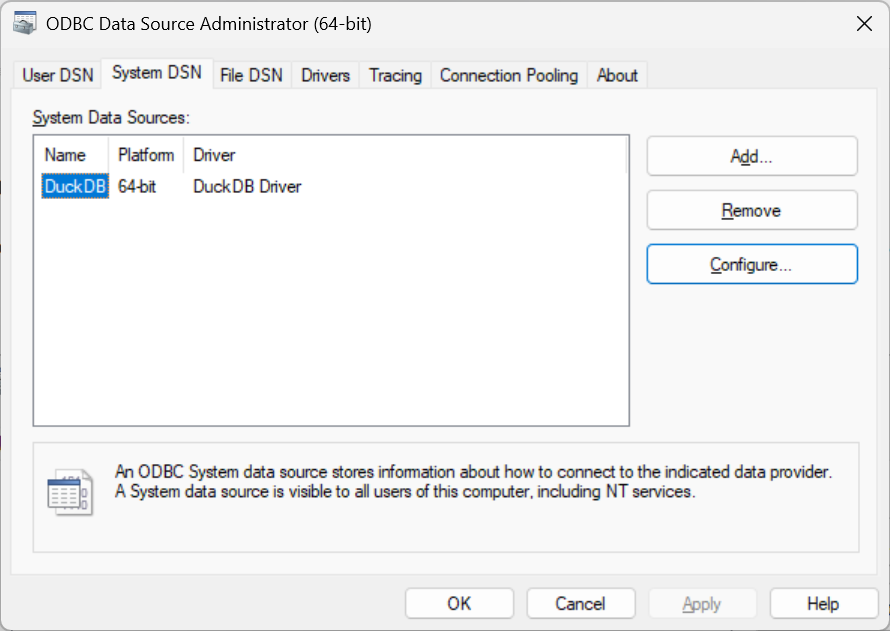The image size is (890, 631).
Task: Open the Connection Pooling tab
Action: point(508,74)
